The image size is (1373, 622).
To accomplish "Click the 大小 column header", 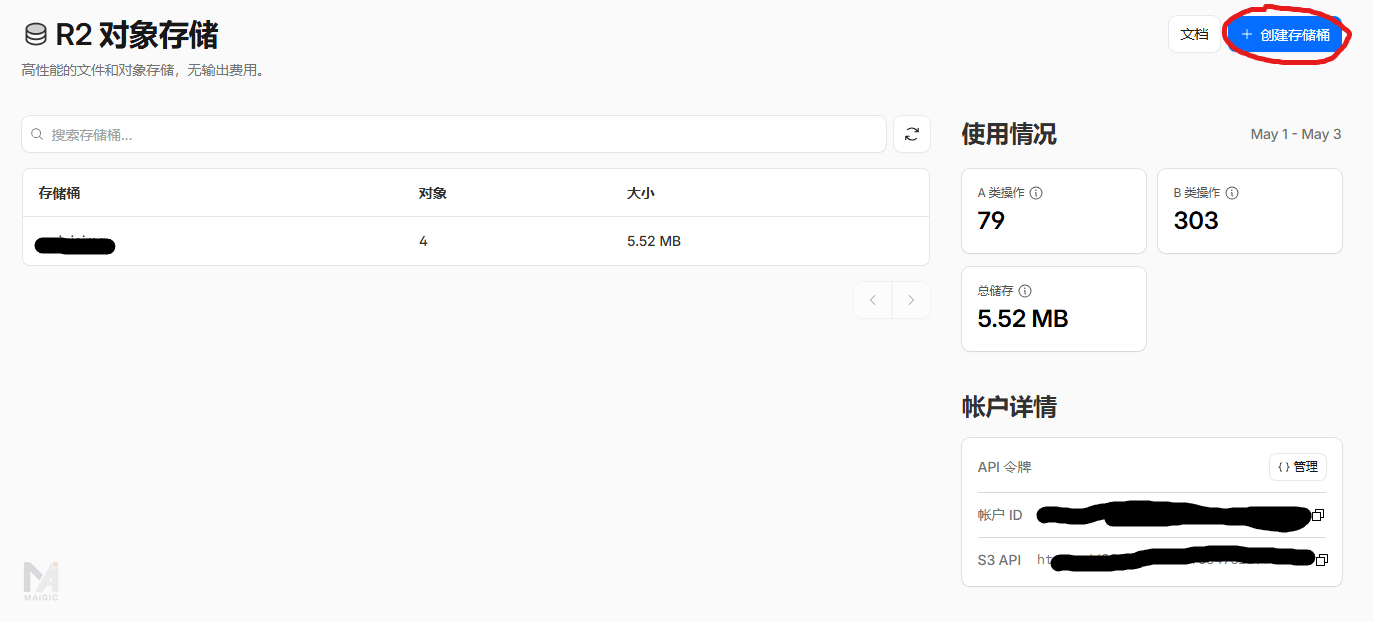I will (x=641, y=193).
